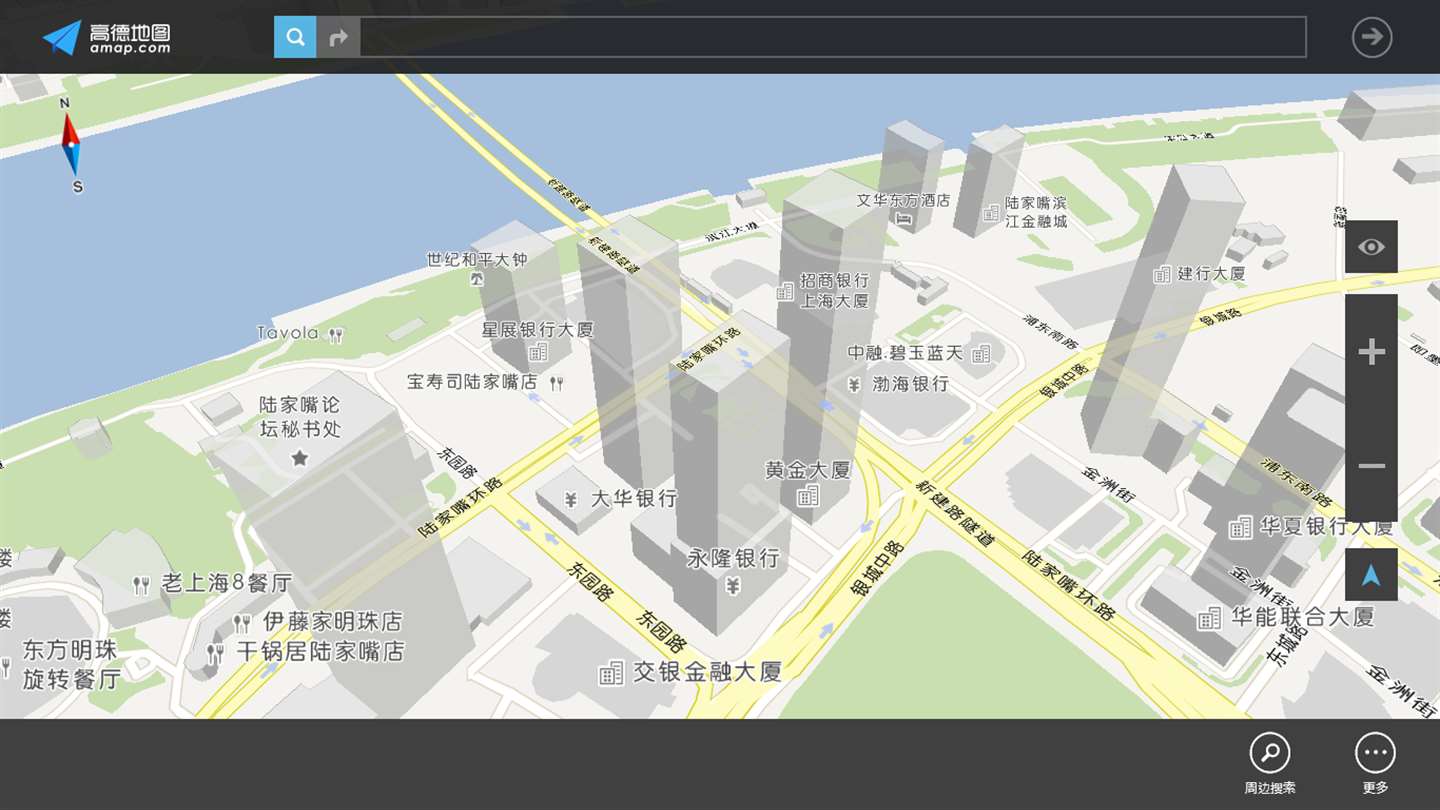Select the 建行大厦 label
This screenshot has width=1440, height=810.
coord(1211,273)
